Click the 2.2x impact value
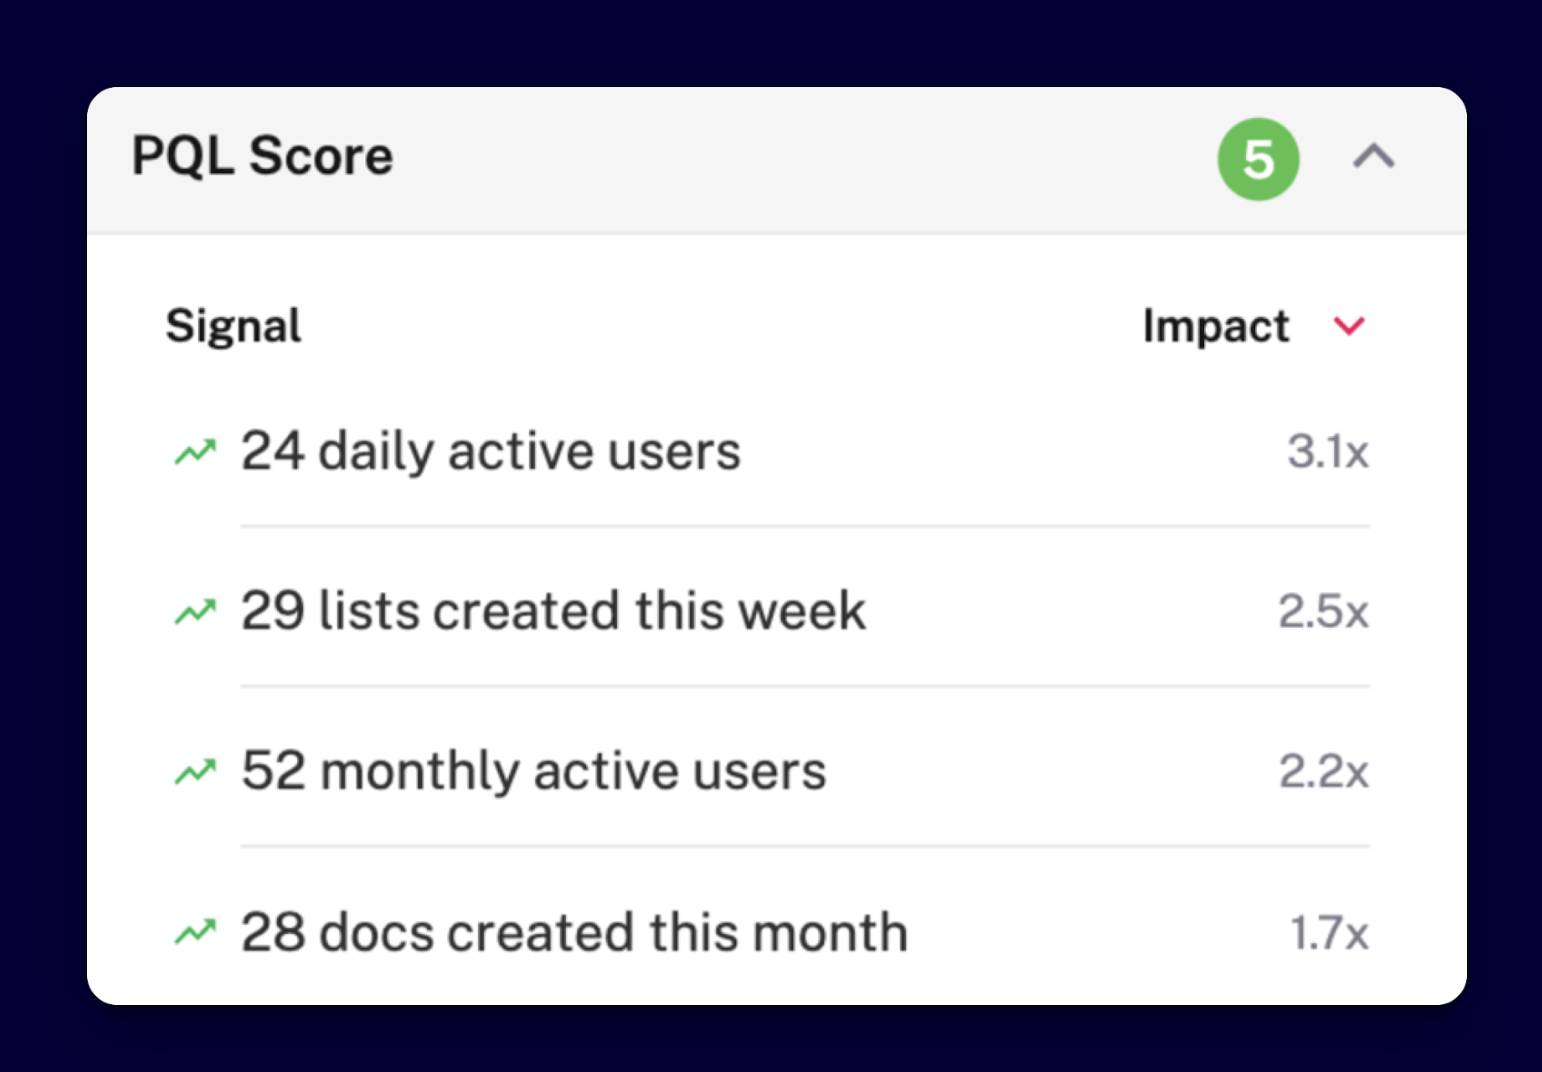Image resolution: width=1542 pixels, height=1072 pixels. (1323, 771)
